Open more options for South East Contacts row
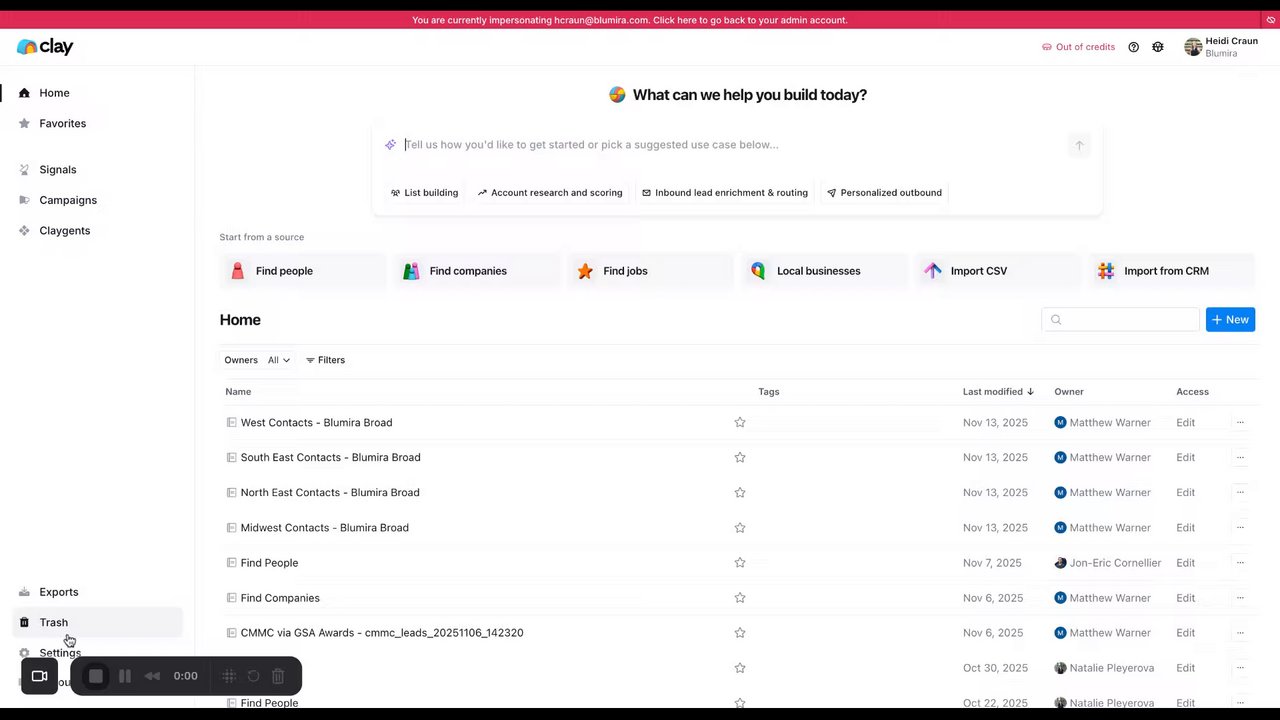Screen dimensions: 1280x720 (x=1240, y=458)
